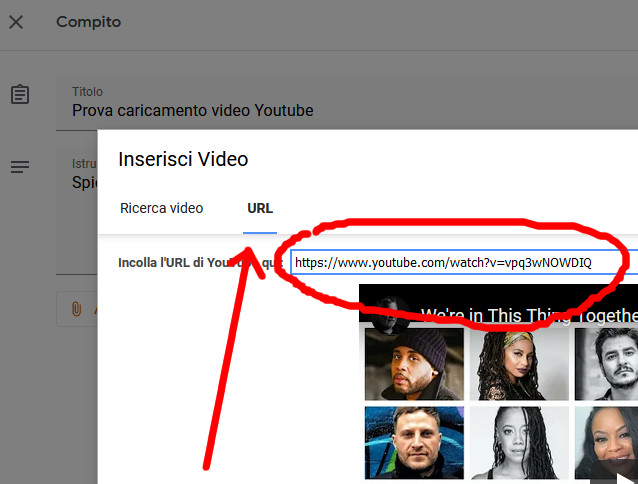Select the URL tab
This screenshot has height=484, width=638.
click(260, 208)
